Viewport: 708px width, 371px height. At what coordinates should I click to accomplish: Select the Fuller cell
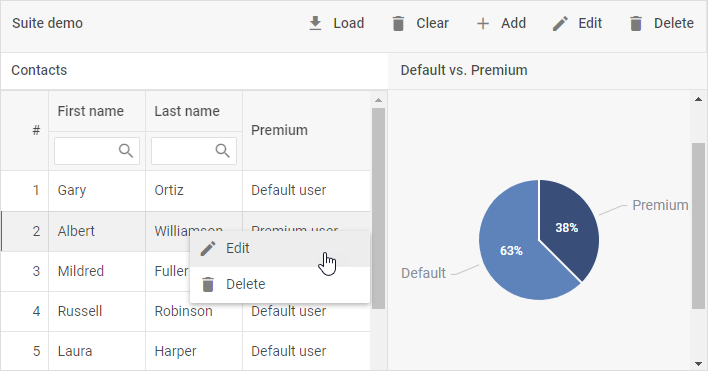tap(171, 271)
